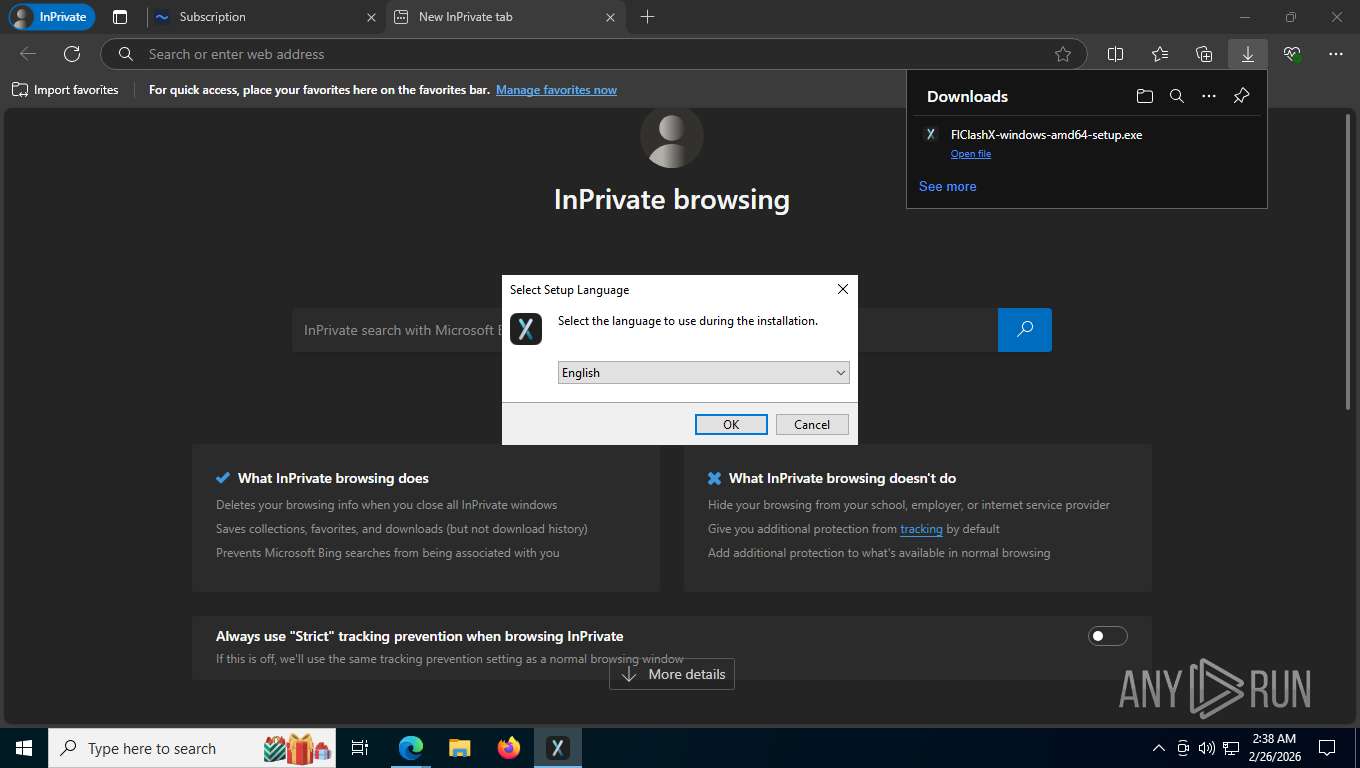Select FlClashX installer taskbar icon
The width and height of the screenshot is (1360, 768).
point(557,748)
